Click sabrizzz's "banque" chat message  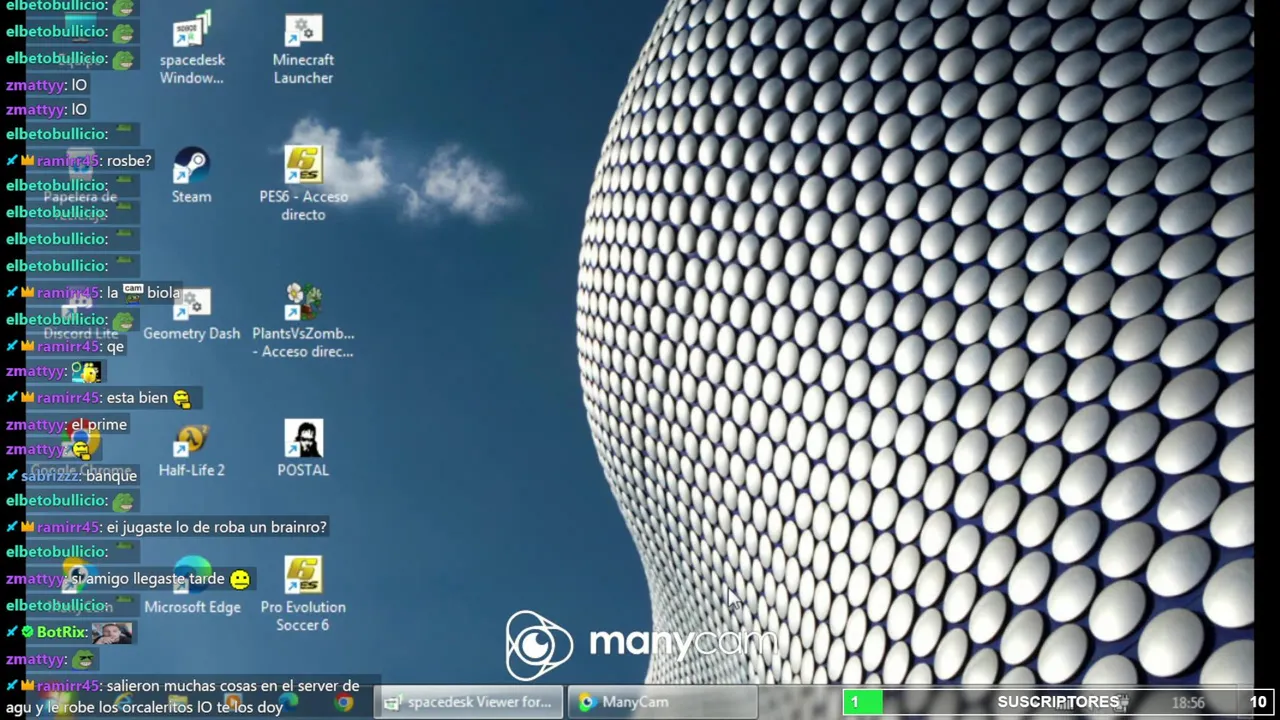(111, 476)
